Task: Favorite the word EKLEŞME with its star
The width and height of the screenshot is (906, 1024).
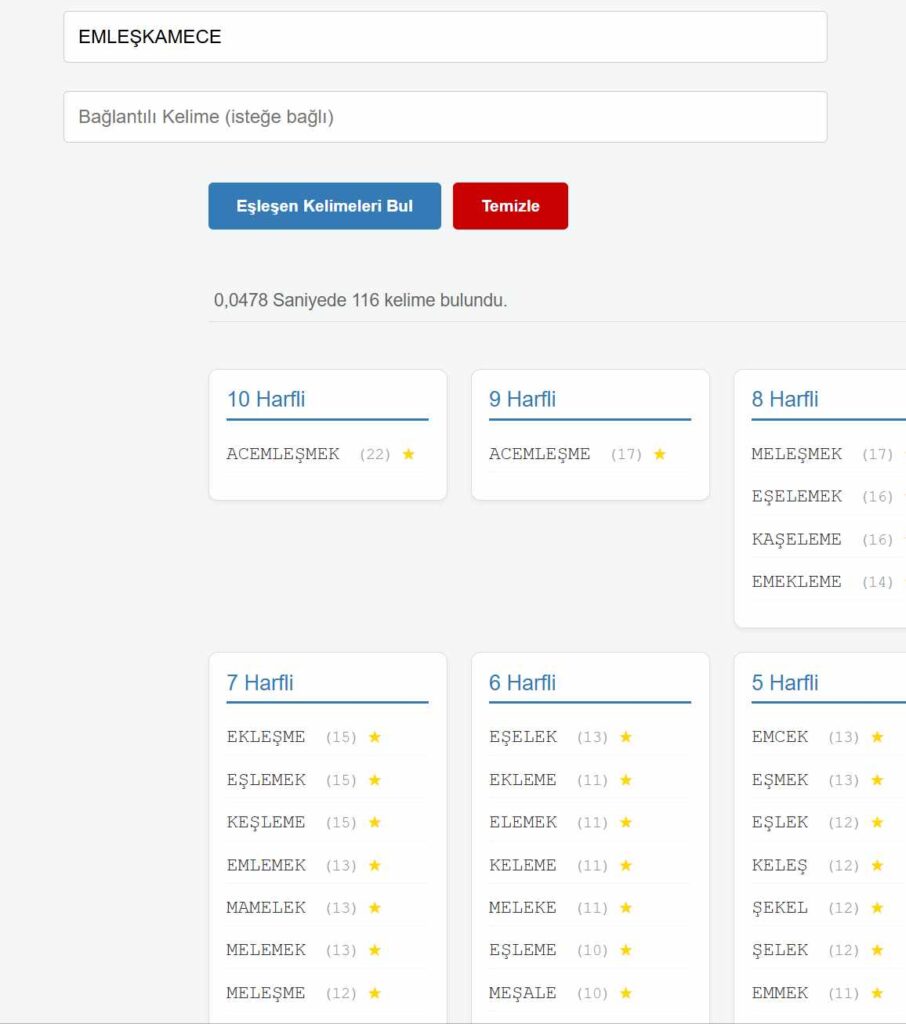Action: (x=375, y=737)
